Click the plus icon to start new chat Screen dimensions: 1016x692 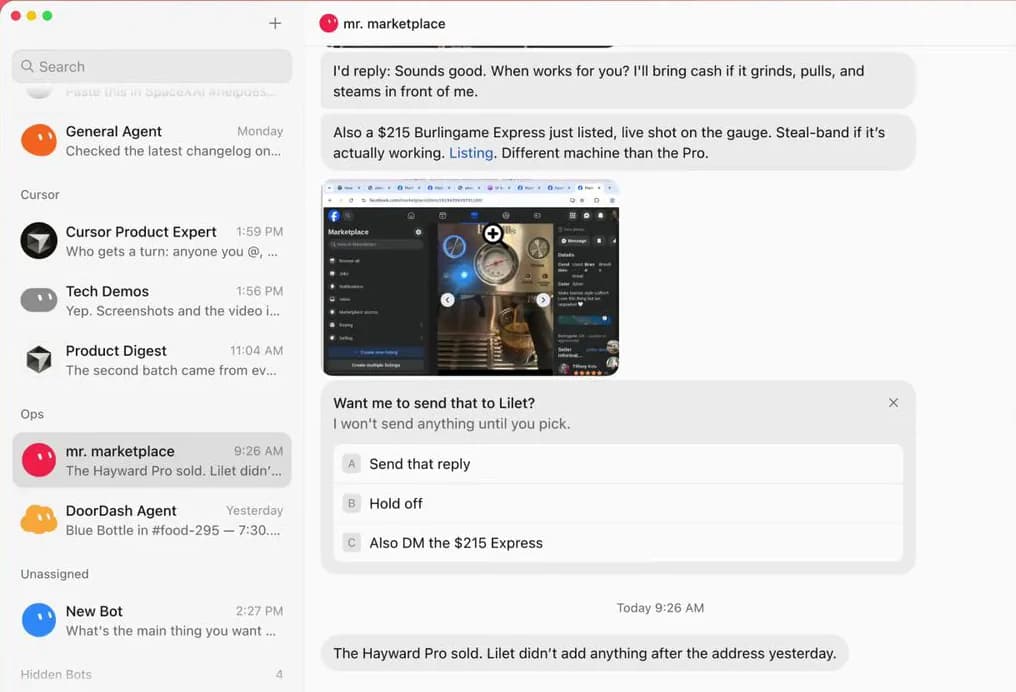(275, 23)
